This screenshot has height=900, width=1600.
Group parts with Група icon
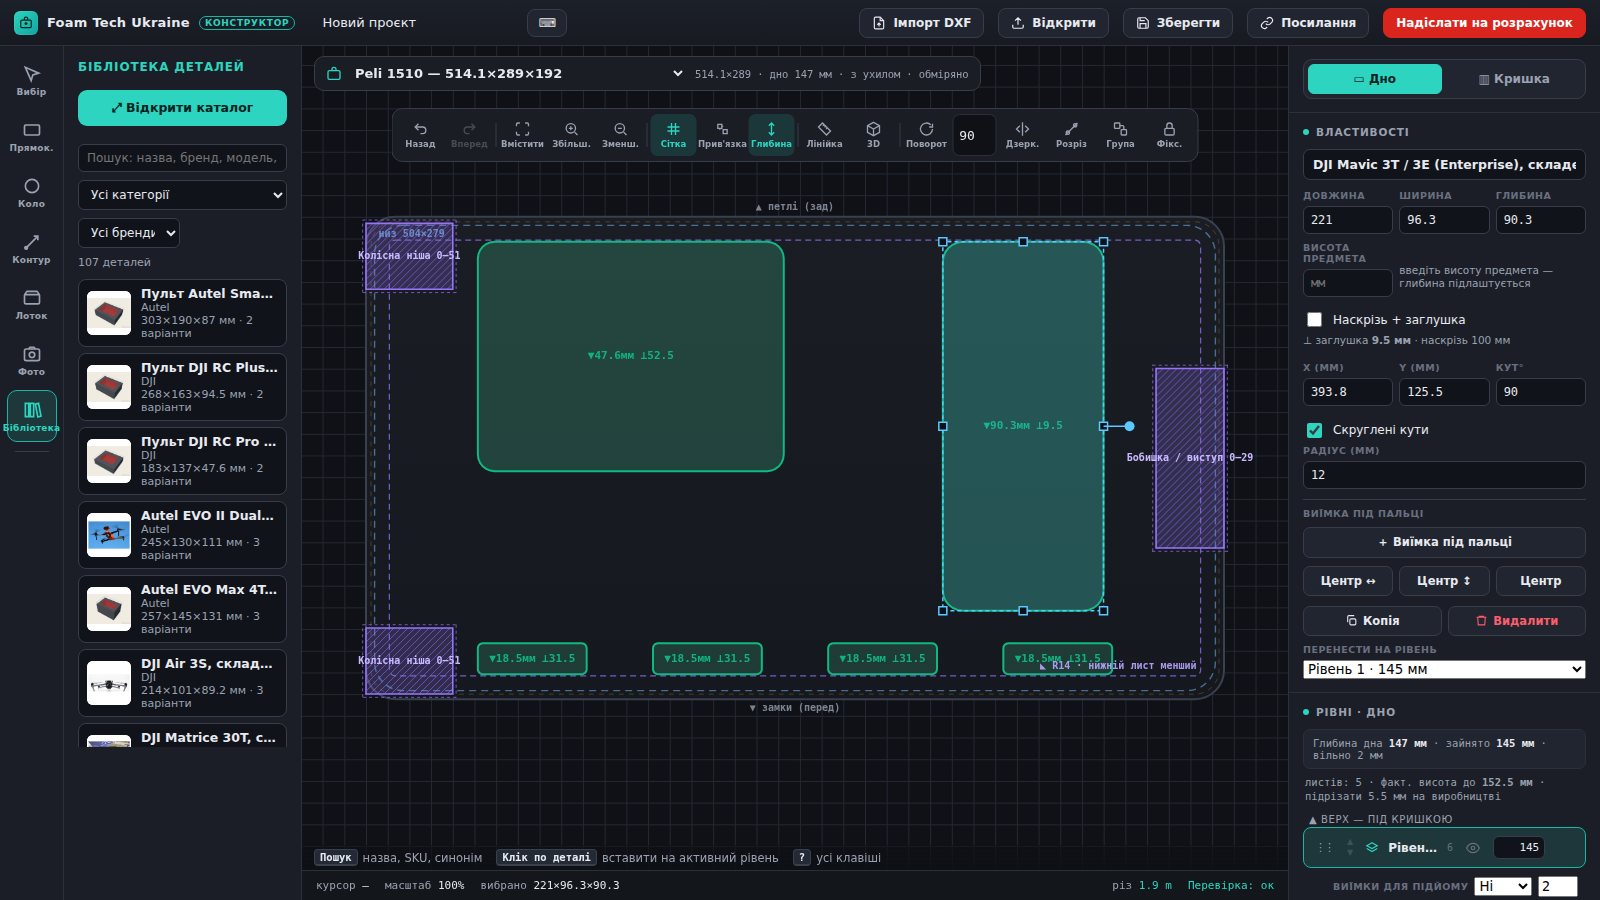point(1120,135)
